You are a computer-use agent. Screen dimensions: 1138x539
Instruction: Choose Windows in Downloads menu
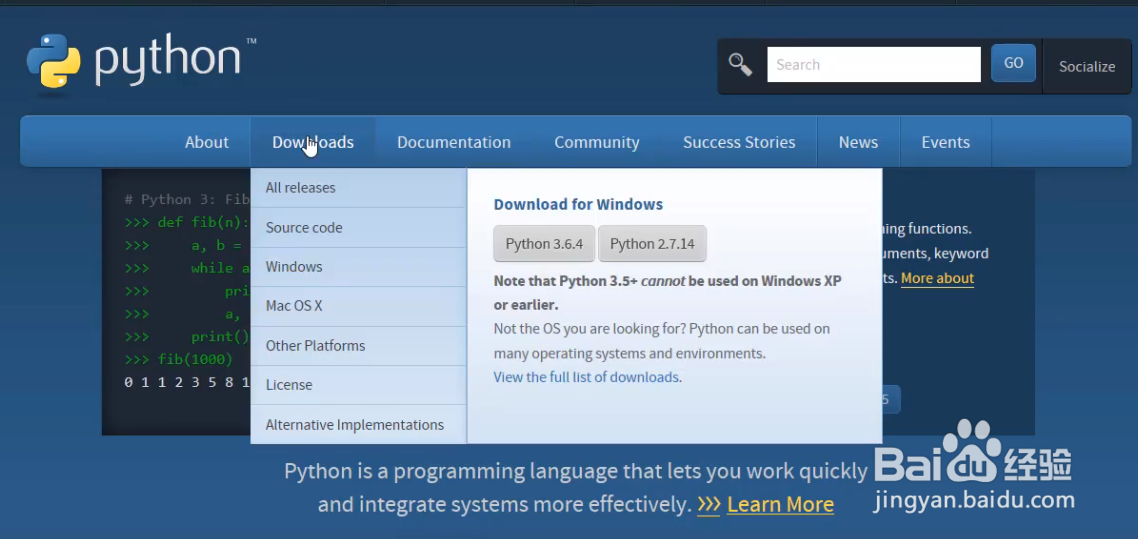[x=359, y=267]
